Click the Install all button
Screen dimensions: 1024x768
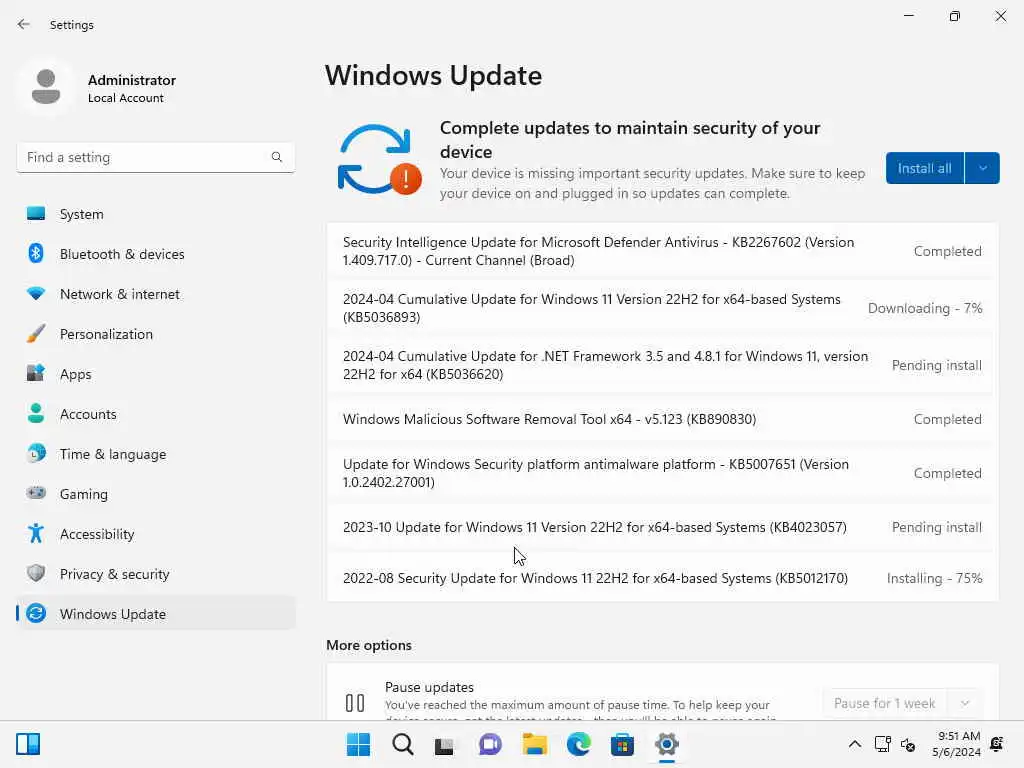[924, 168]
